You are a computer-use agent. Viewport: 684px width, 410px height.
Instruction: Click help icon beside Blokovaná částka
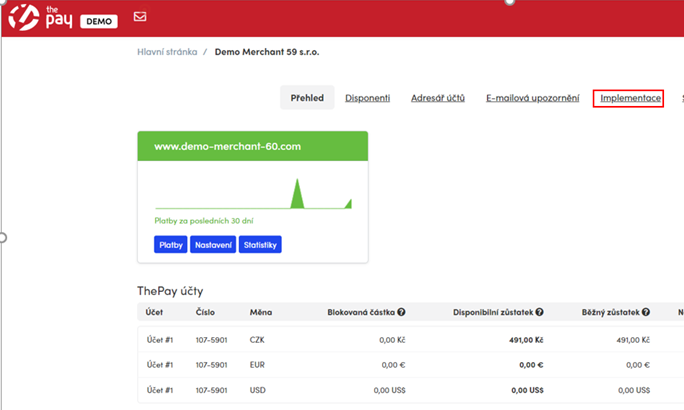coord(401,313)
